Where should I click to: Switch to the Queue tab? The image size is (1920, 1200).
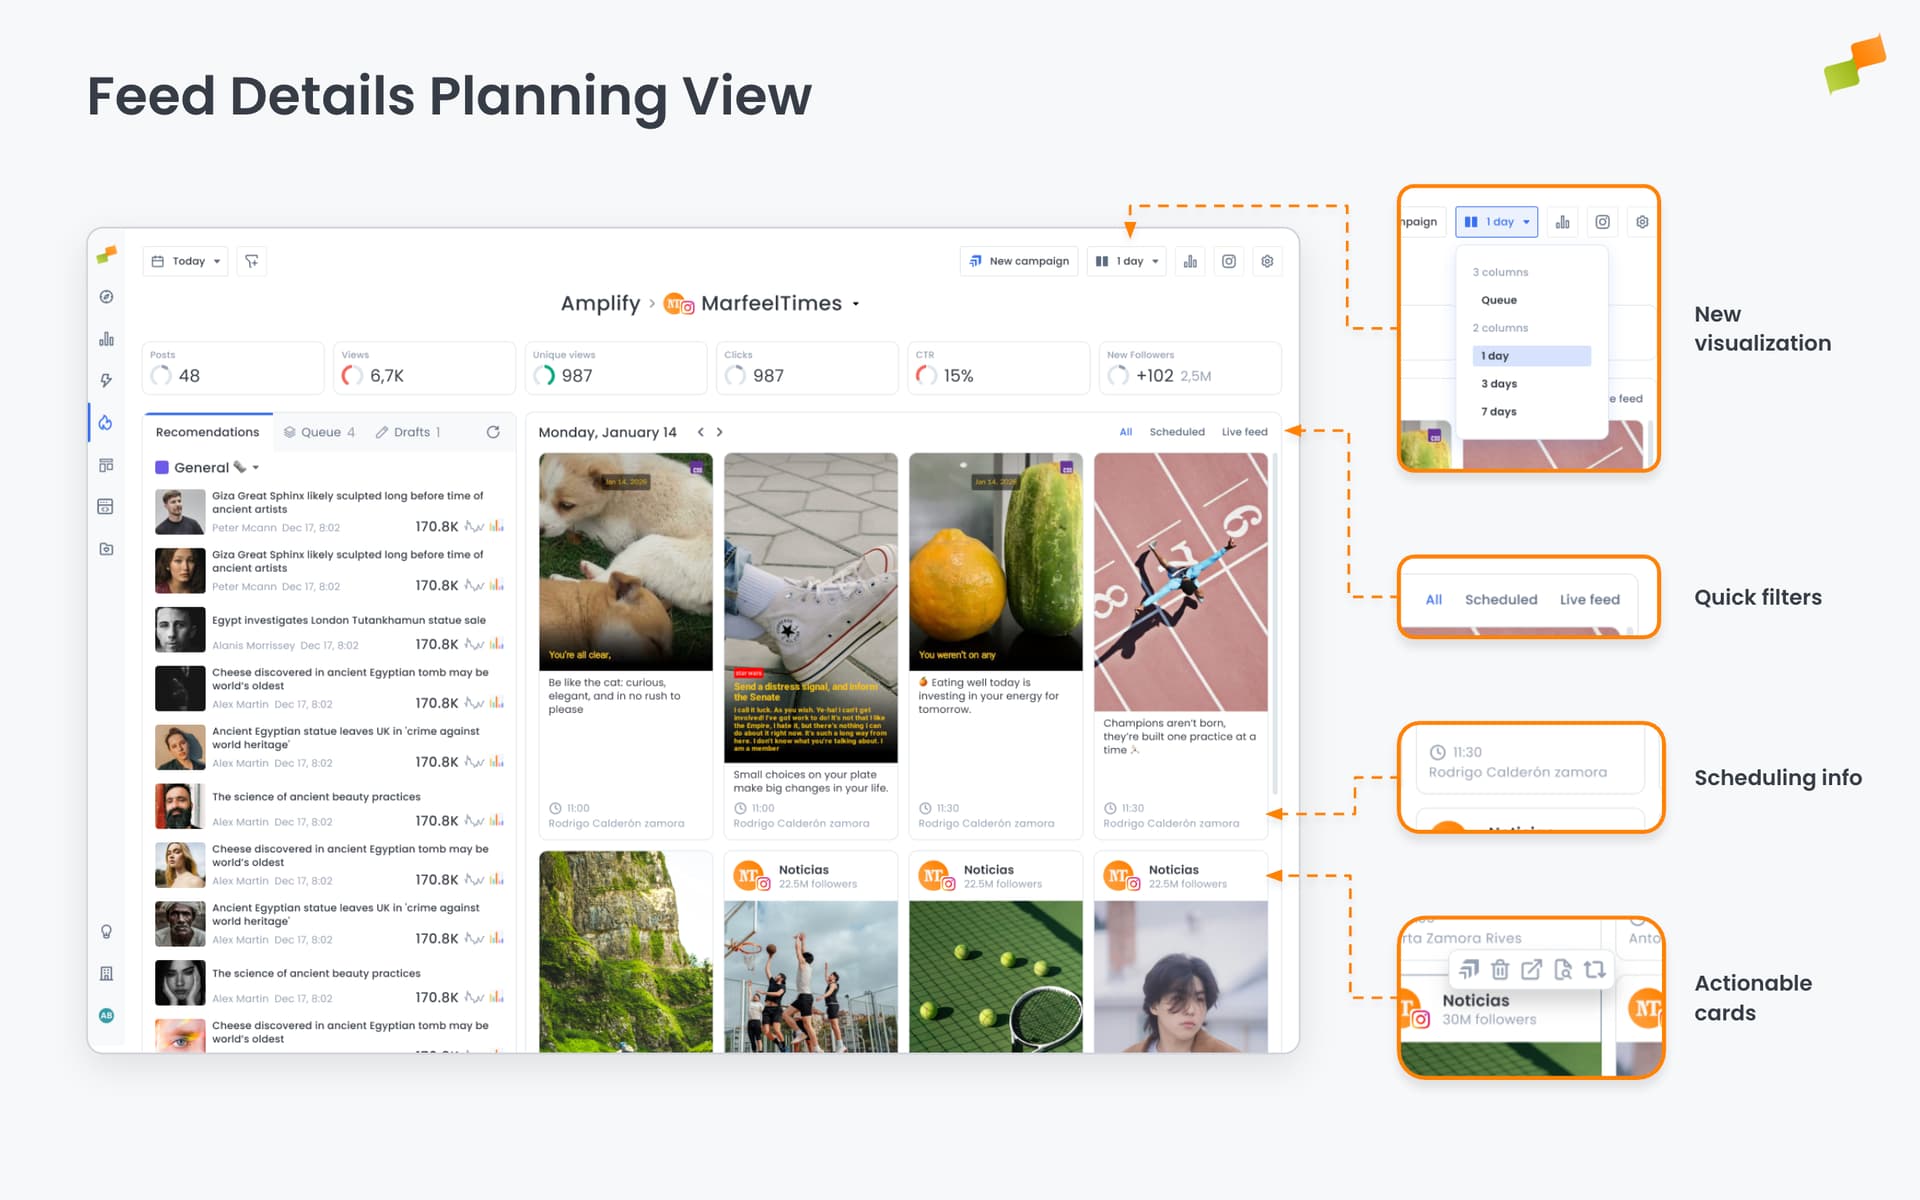319,431
